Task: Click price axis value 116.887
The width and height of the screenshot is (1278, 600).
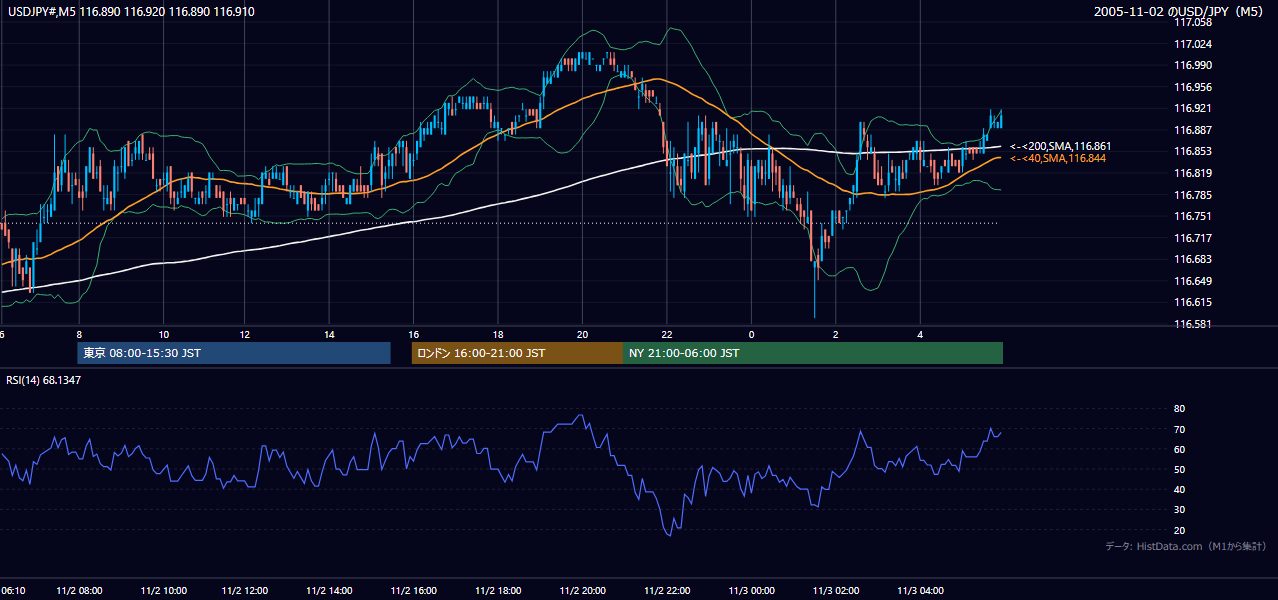Action: tap(1192, 130)
